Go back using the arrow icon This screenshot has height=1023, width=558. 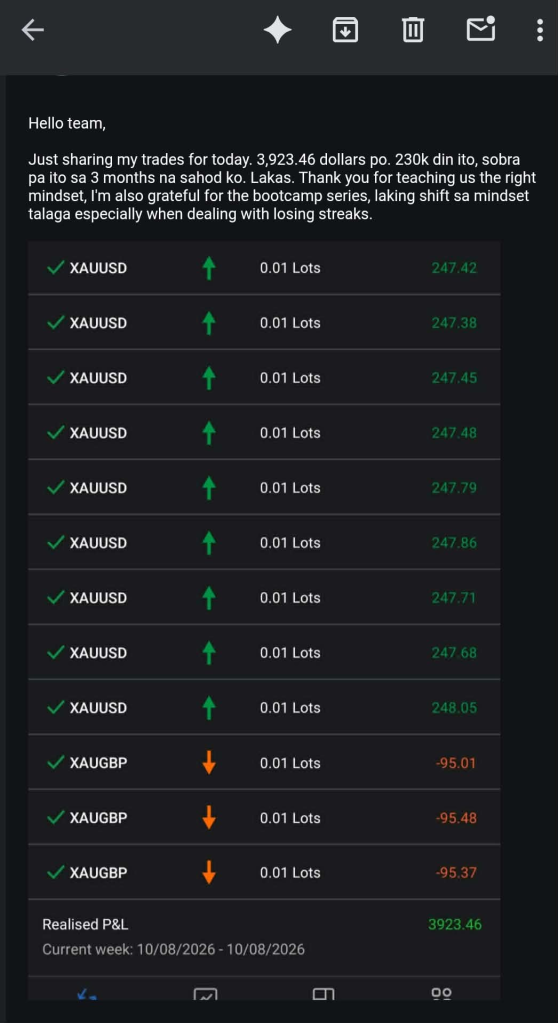[33, 30]
